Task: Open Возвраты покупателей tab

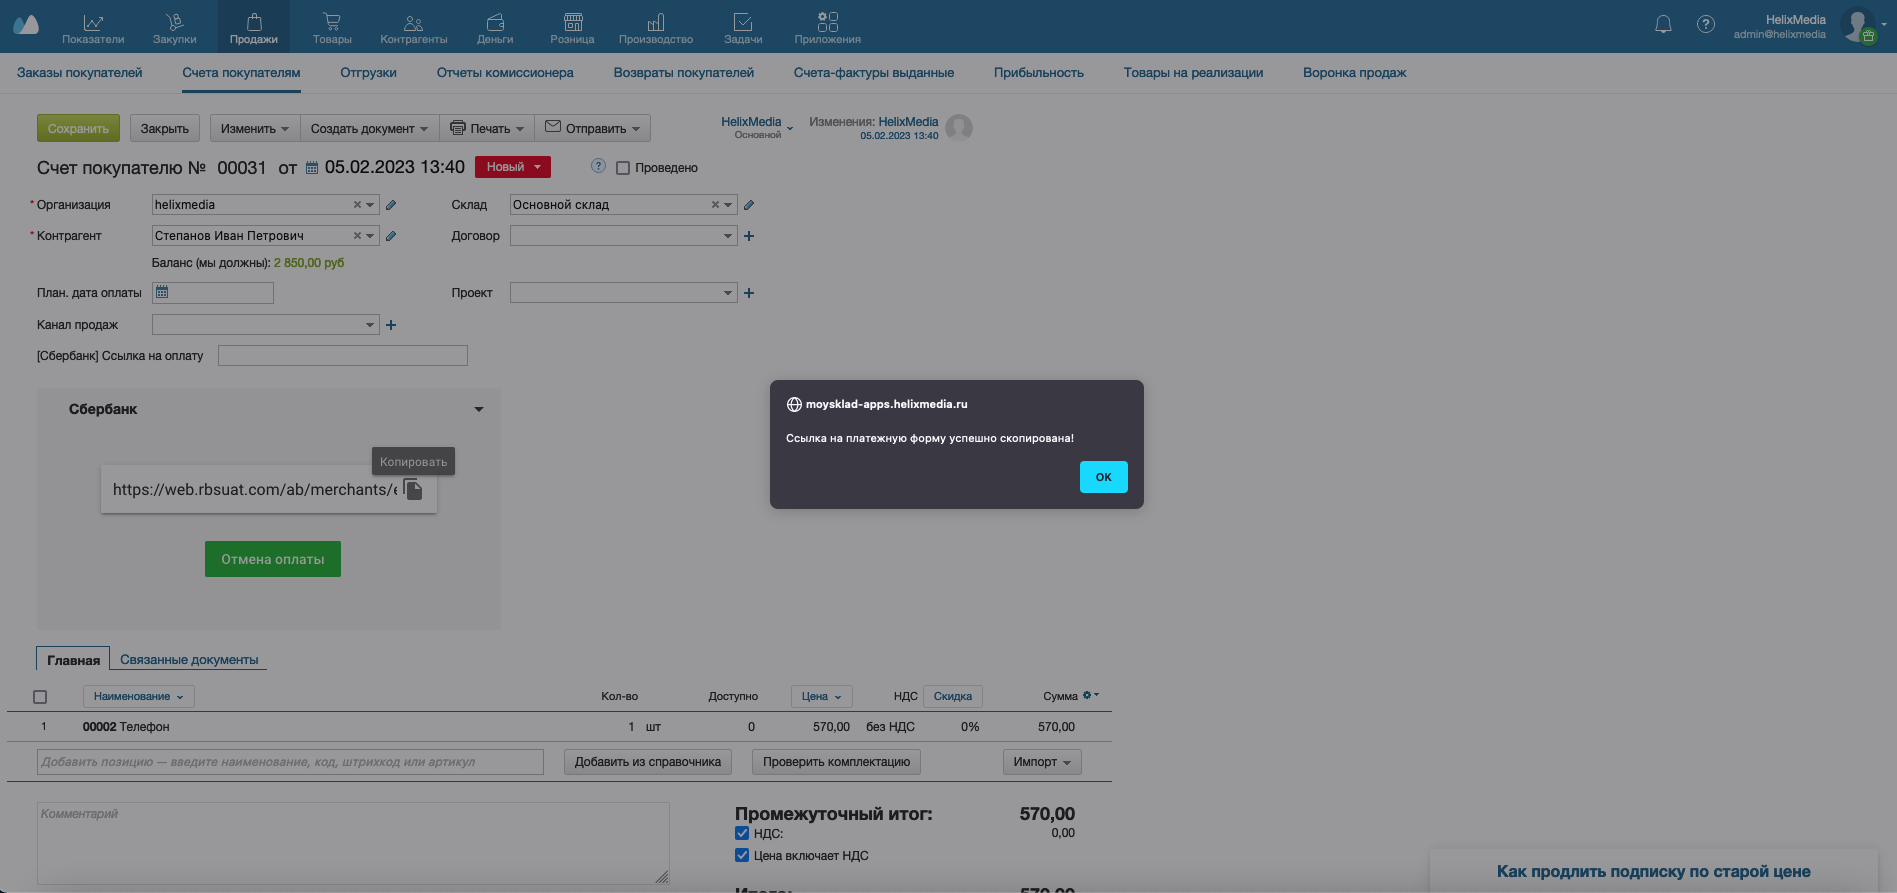Action: (x=684, y=73)
